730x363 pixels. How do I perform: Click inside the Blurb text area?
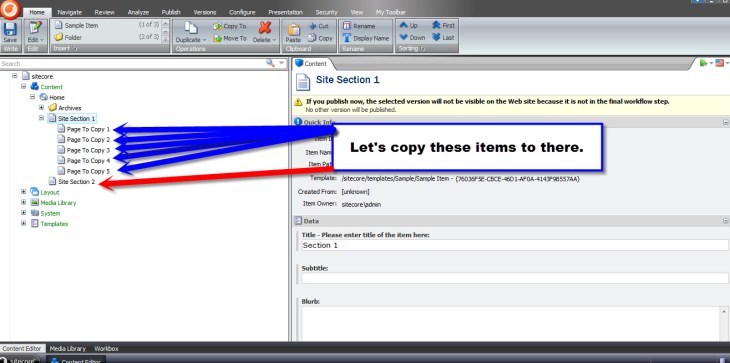click(x=511, y=324)
